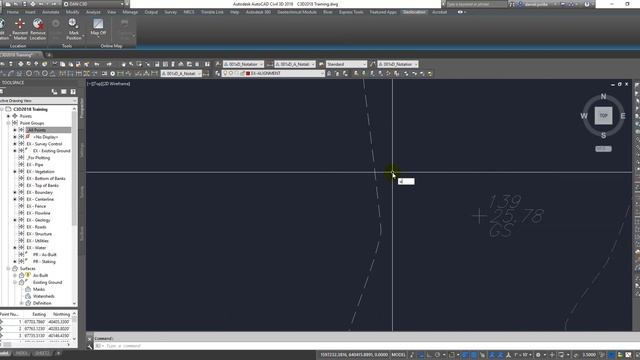Click the command line input field
Image resolution: width=640 pixels, height=360 pixels.
click(x=363, y=346)
